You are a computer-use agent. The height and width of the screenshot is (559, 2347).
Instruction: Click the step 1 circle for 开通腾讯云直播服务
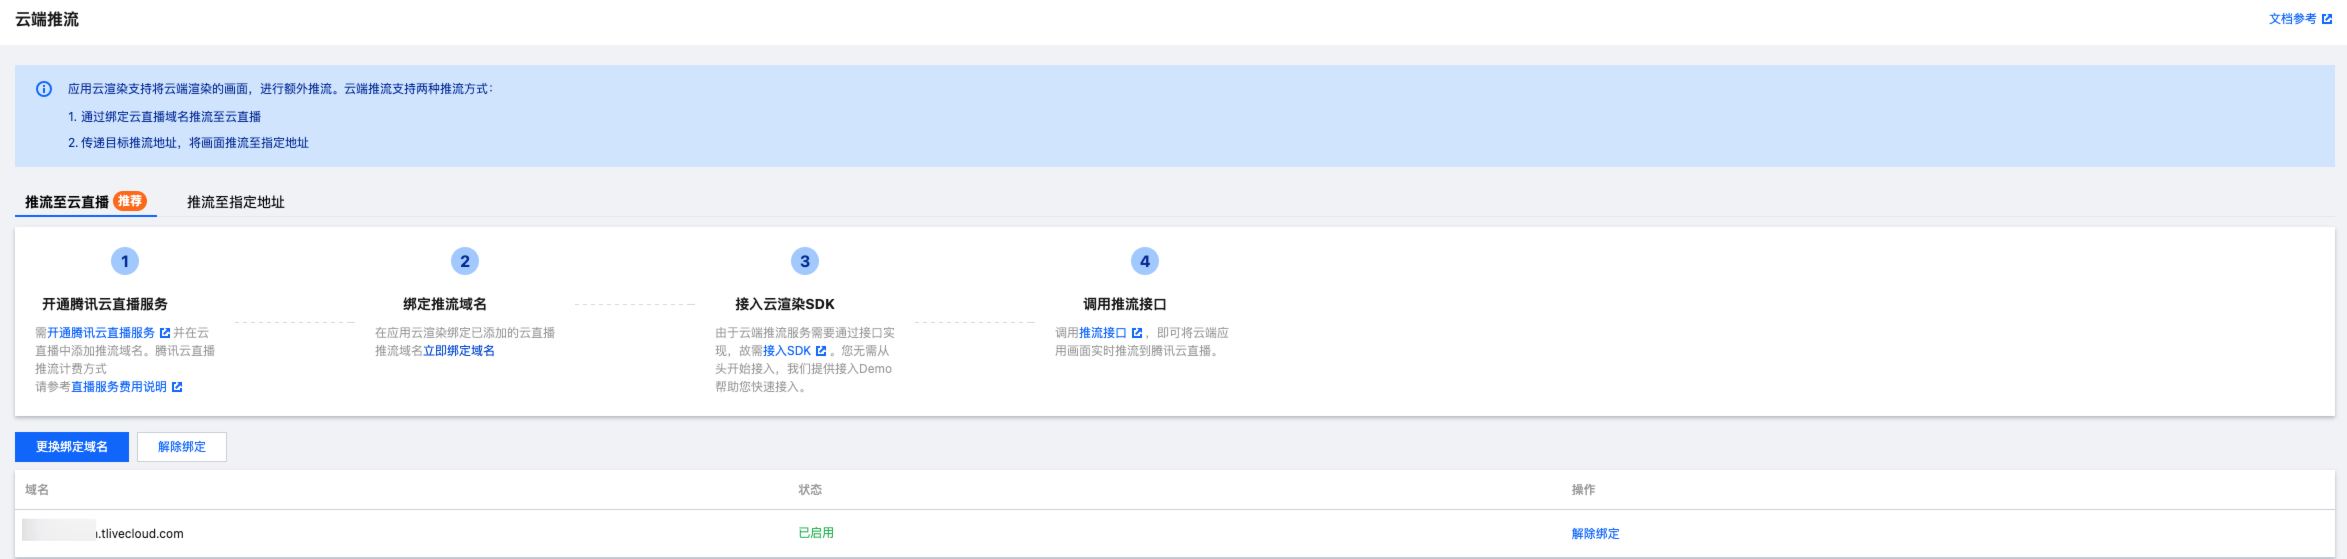[125, 261]
